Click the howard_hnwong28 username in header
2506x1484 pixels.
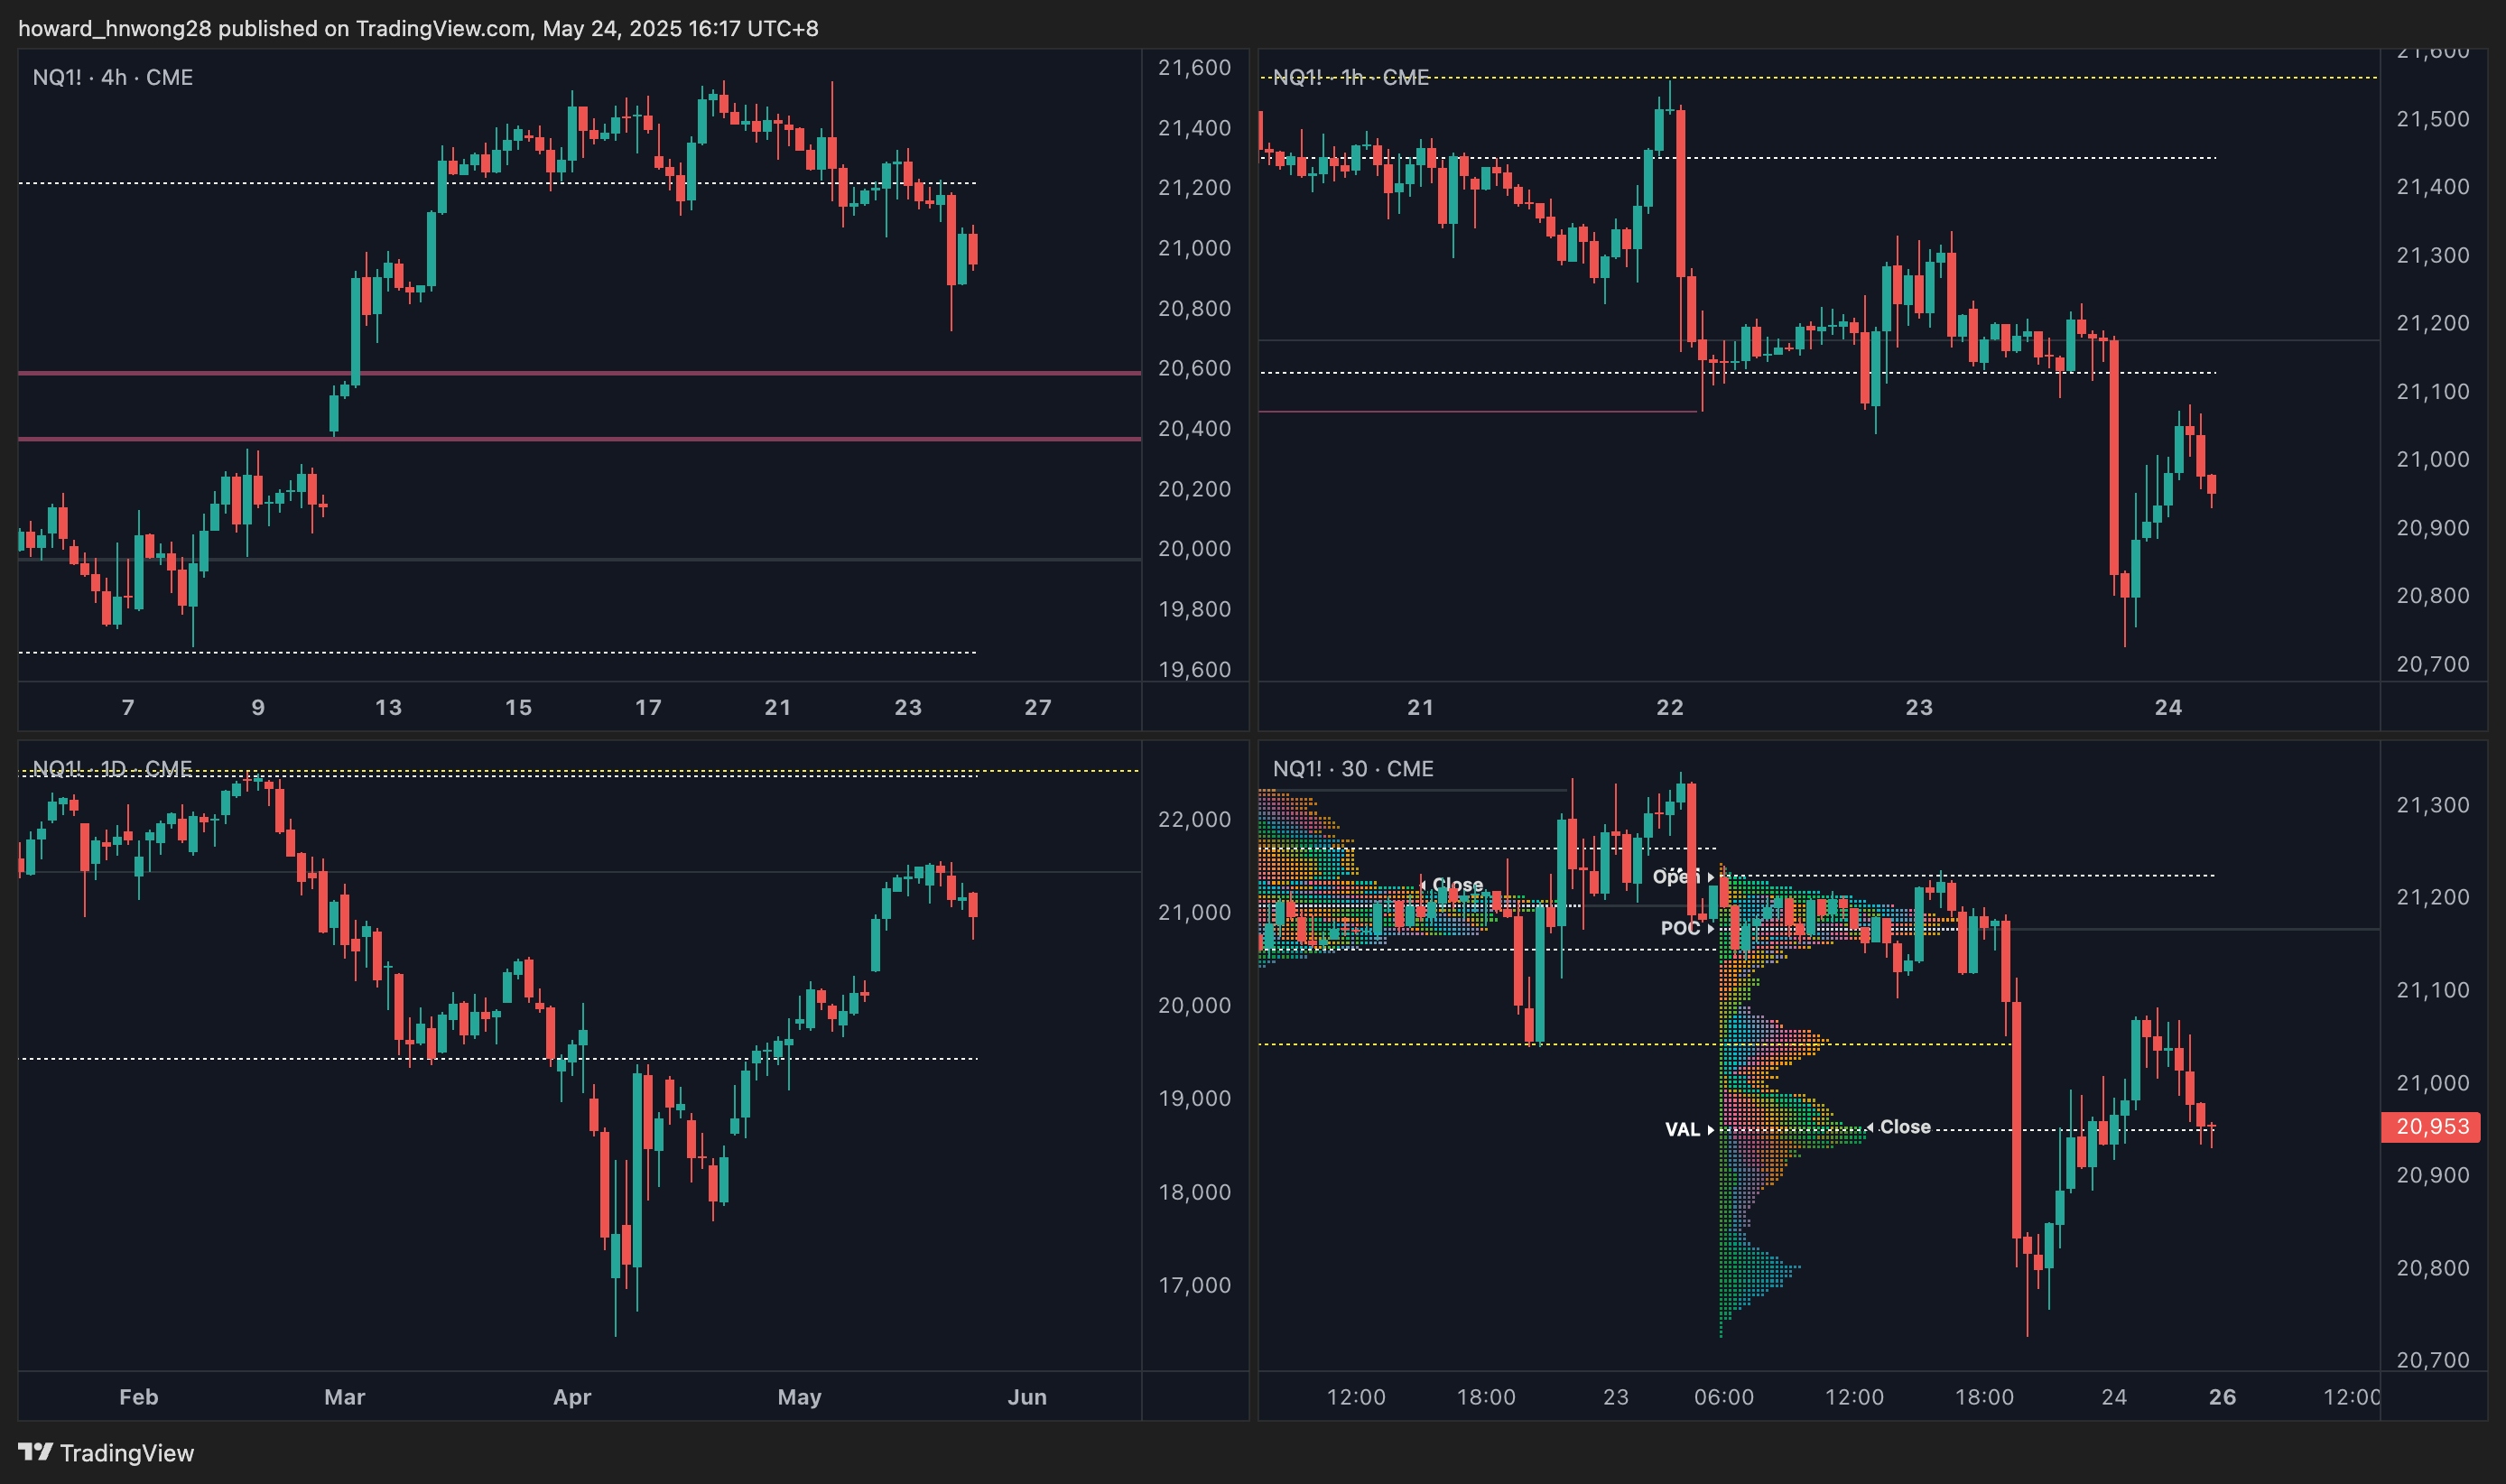click(115, 28)
